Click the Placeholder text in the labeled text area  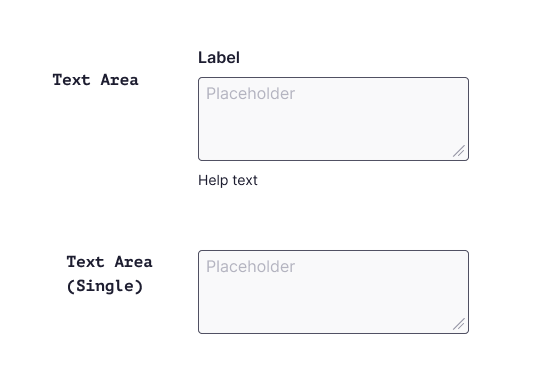point(250,94)
